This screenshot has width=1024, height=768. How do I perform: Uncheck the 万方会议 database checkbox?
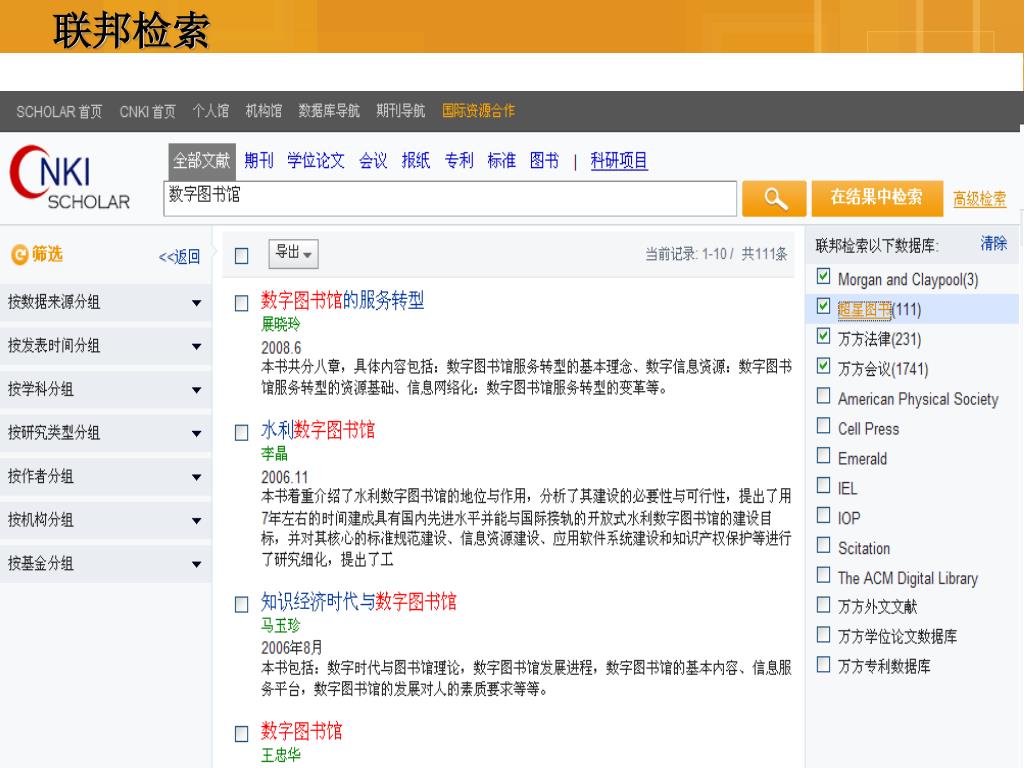[824, 366]
